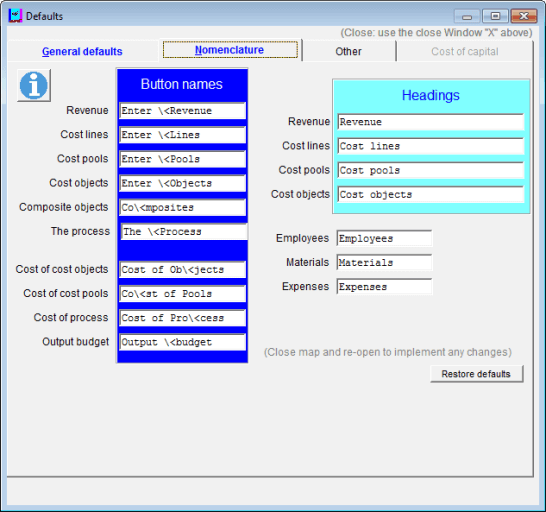The image size is (546, 512).
Task: Focus the Cost objects heading field
Action: pyautogui.click(x=431, y=194)
